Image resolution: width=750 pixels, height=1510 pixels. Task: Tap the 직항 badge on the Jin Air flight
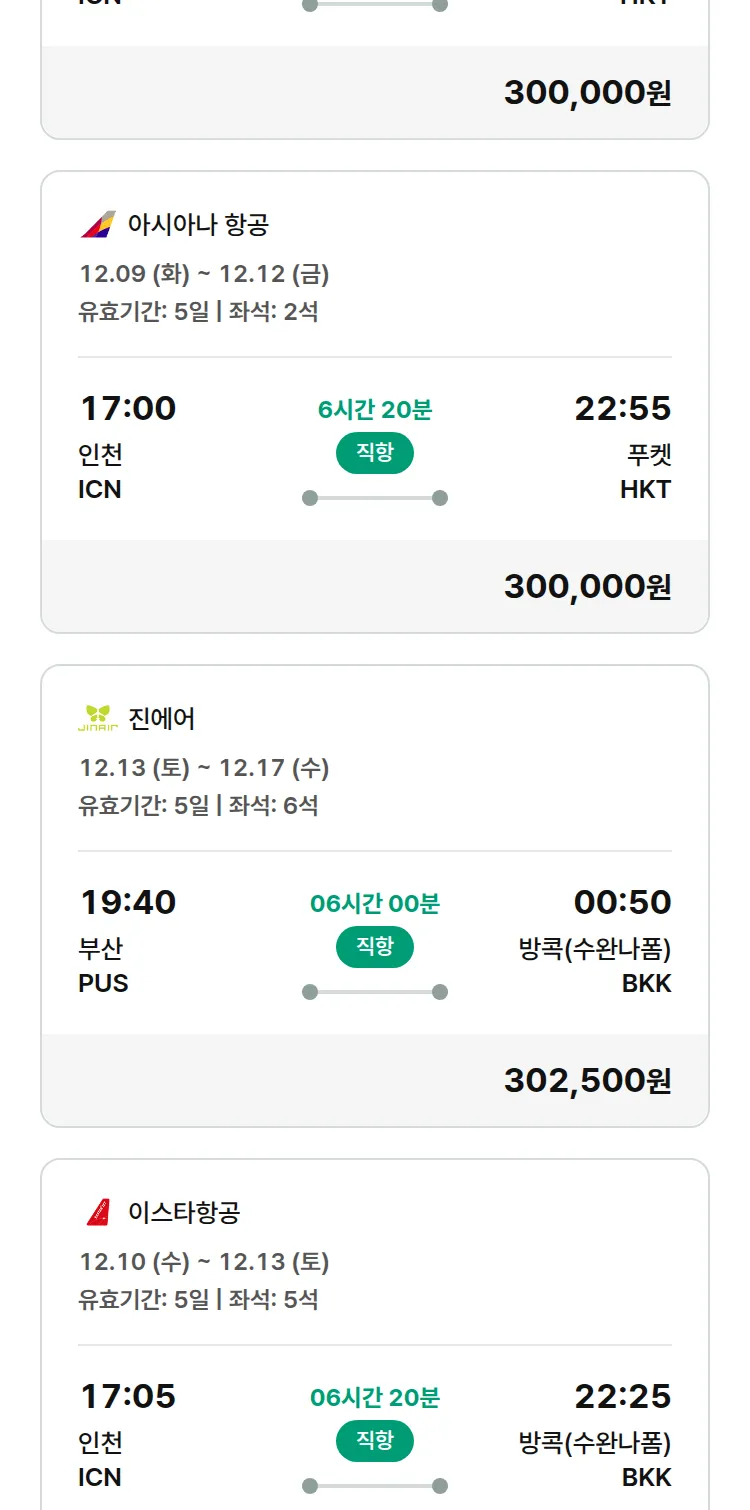pos(375,947)
